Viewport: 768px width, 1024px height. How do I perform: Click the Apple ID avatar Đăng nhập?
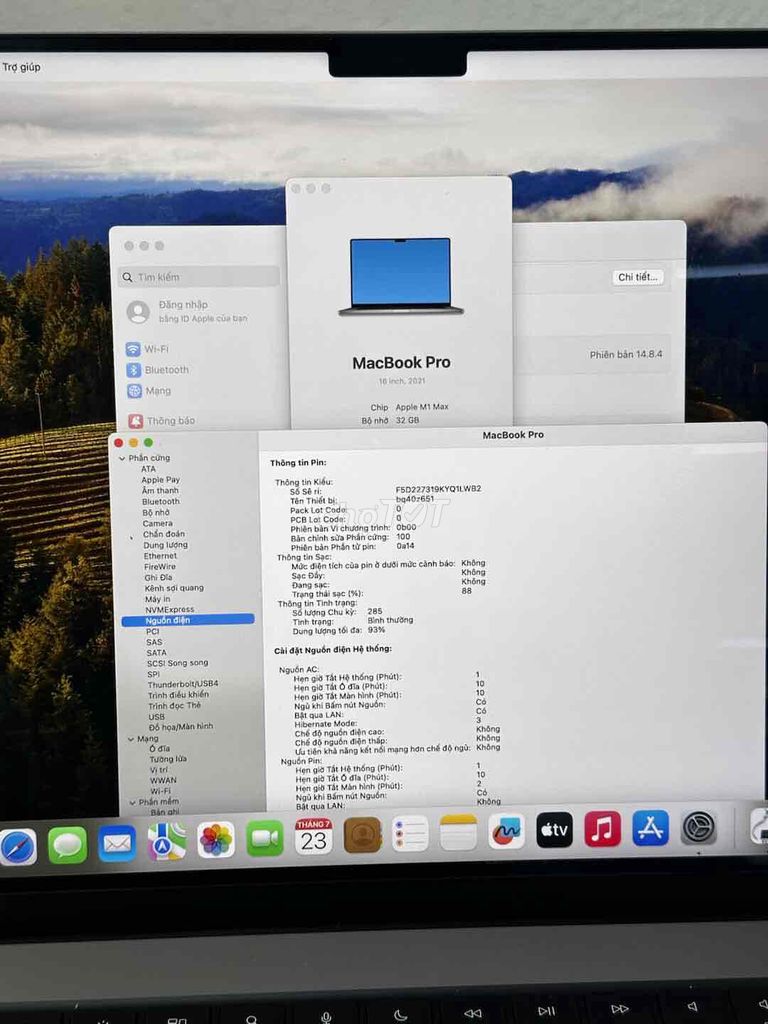pyautogui.click(x=138, y=312)
